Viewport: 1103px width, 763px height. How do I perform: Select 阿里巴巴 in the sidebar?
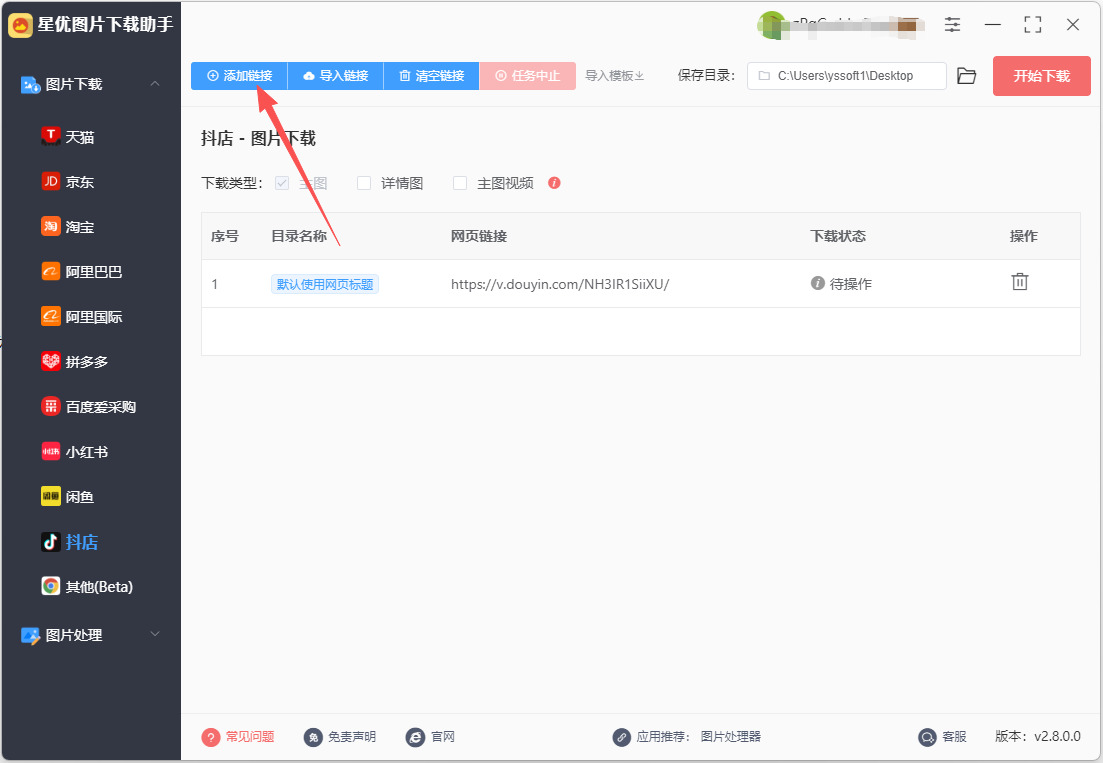(x=82, y=271)
